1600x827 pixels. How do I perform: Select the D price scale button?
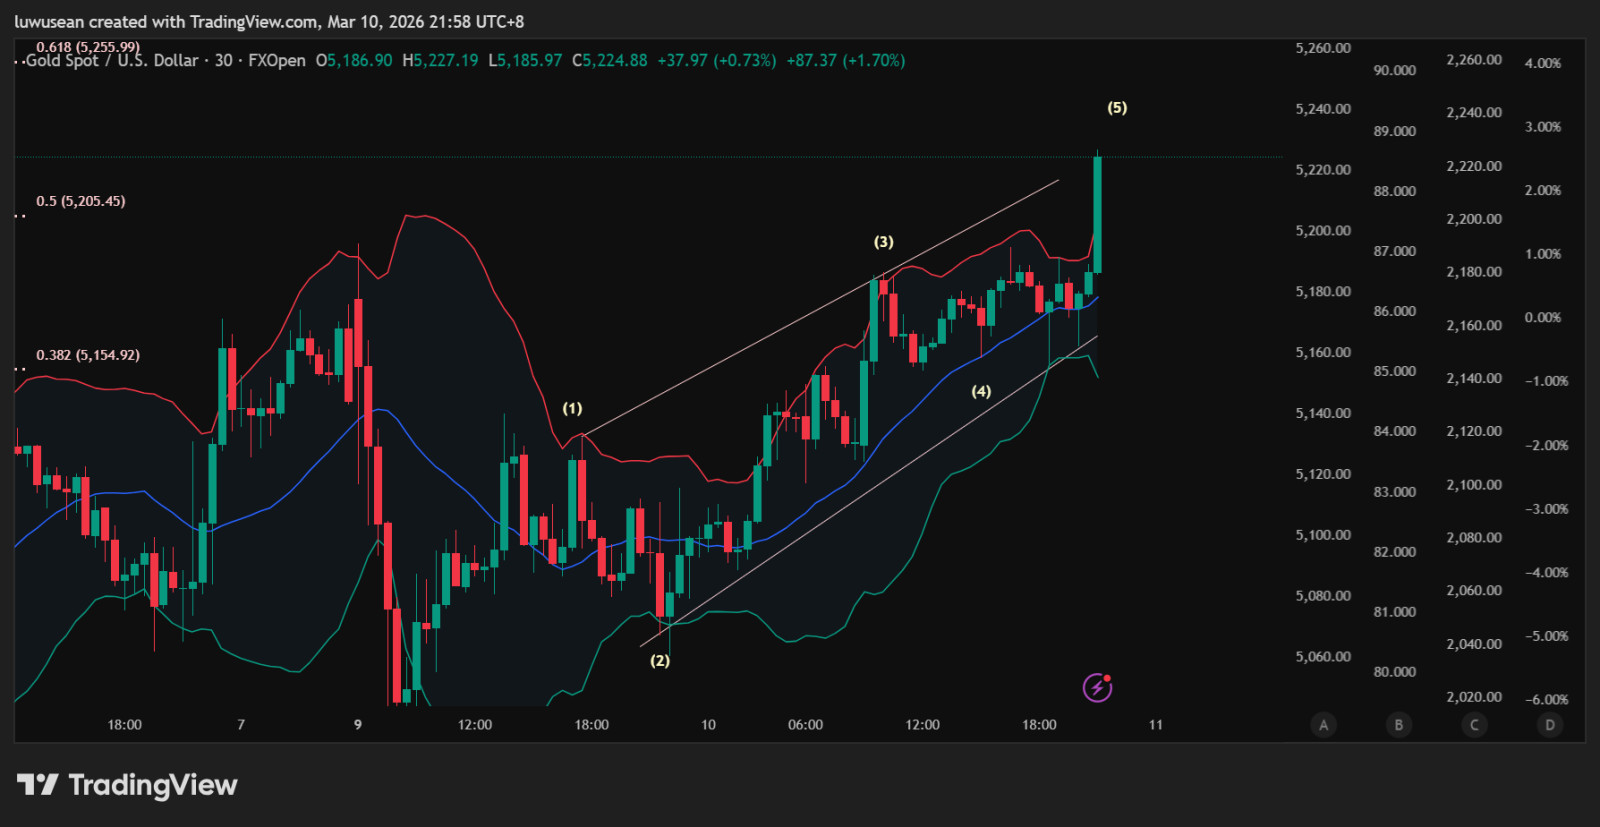pyautogui.click(x=1550, y=725)
